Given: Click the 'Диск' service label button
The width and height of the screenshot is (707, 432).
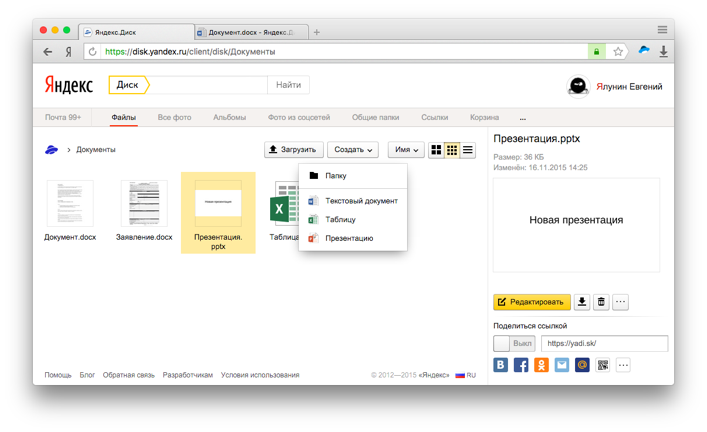Looking at the screenshot, I should click(x=129, y=85).
